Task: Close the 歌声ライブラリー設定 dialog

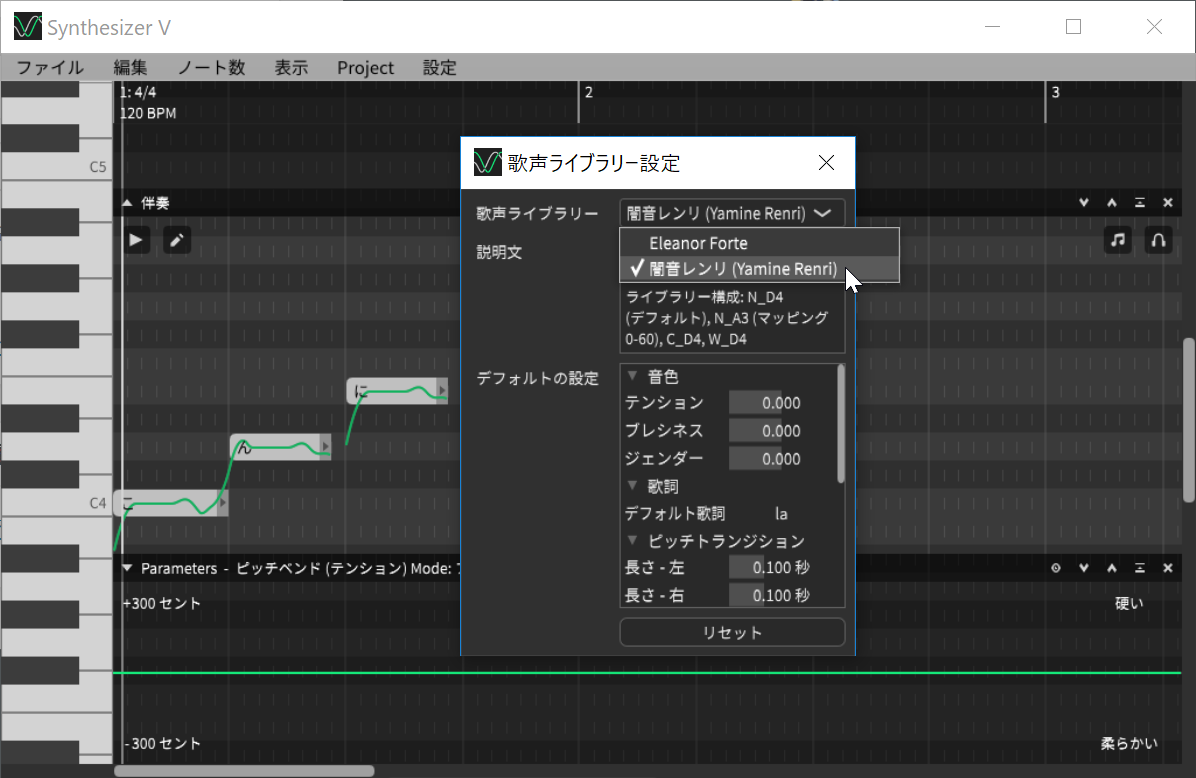Action: (826, 162)
